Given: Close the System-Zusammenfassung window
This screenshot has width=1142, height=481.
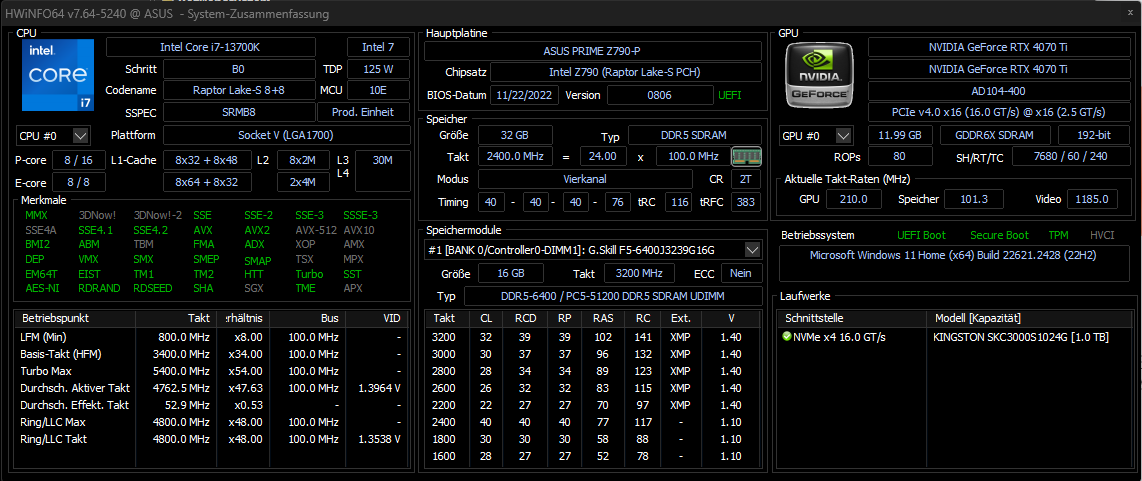Looking at the screenshot, I should pos(1128,12).
